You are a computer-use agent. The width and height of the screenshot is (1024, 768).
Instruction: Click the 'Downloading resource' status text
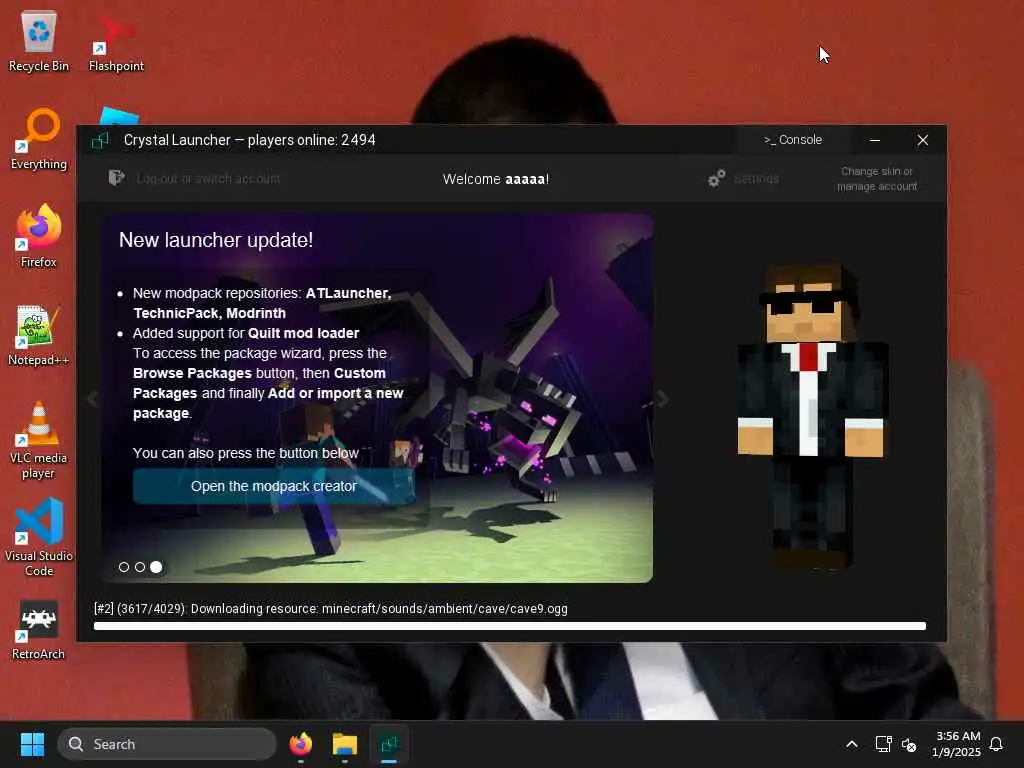coord(330,609)
